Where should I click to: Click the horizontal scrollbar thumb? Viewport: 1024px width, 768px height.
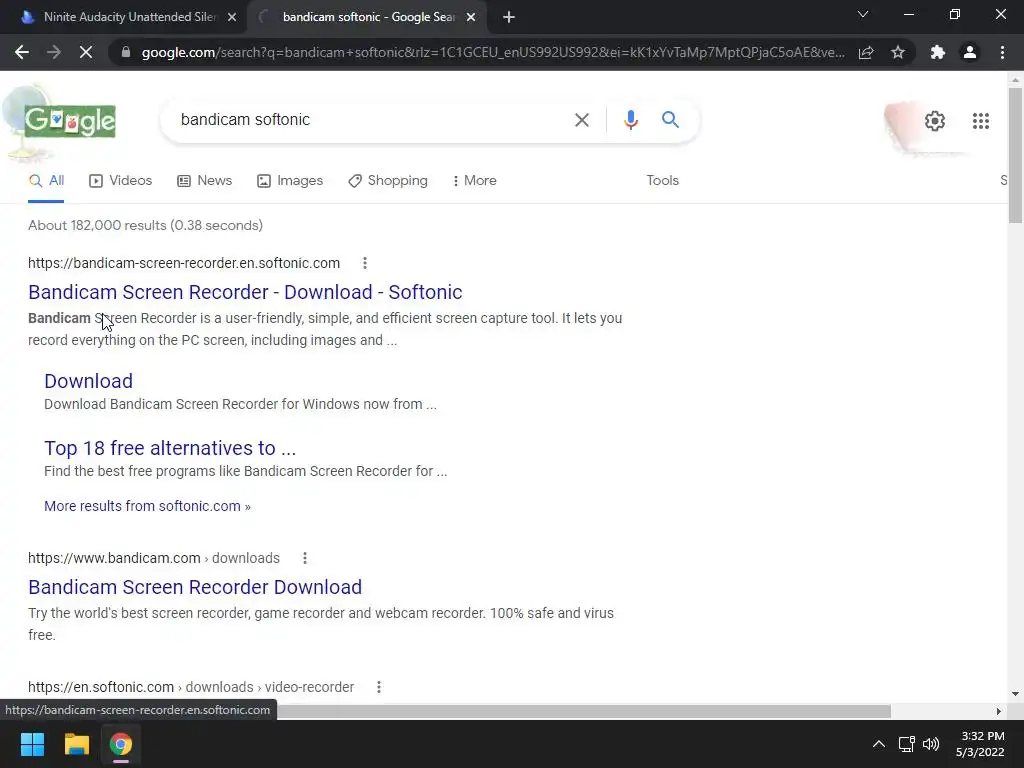click(583, 711)
